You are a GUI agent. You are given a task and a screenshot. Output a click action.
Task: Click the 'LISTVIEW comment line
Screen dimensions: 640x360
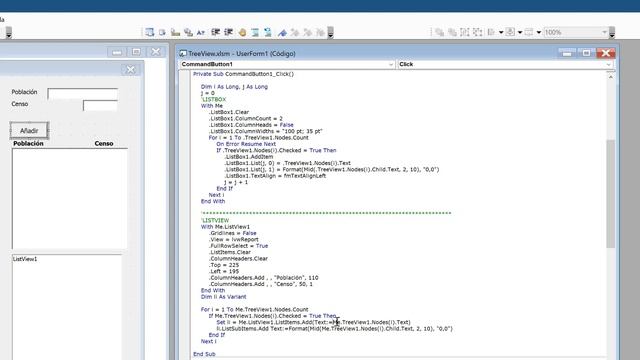[x=215, y=220]
